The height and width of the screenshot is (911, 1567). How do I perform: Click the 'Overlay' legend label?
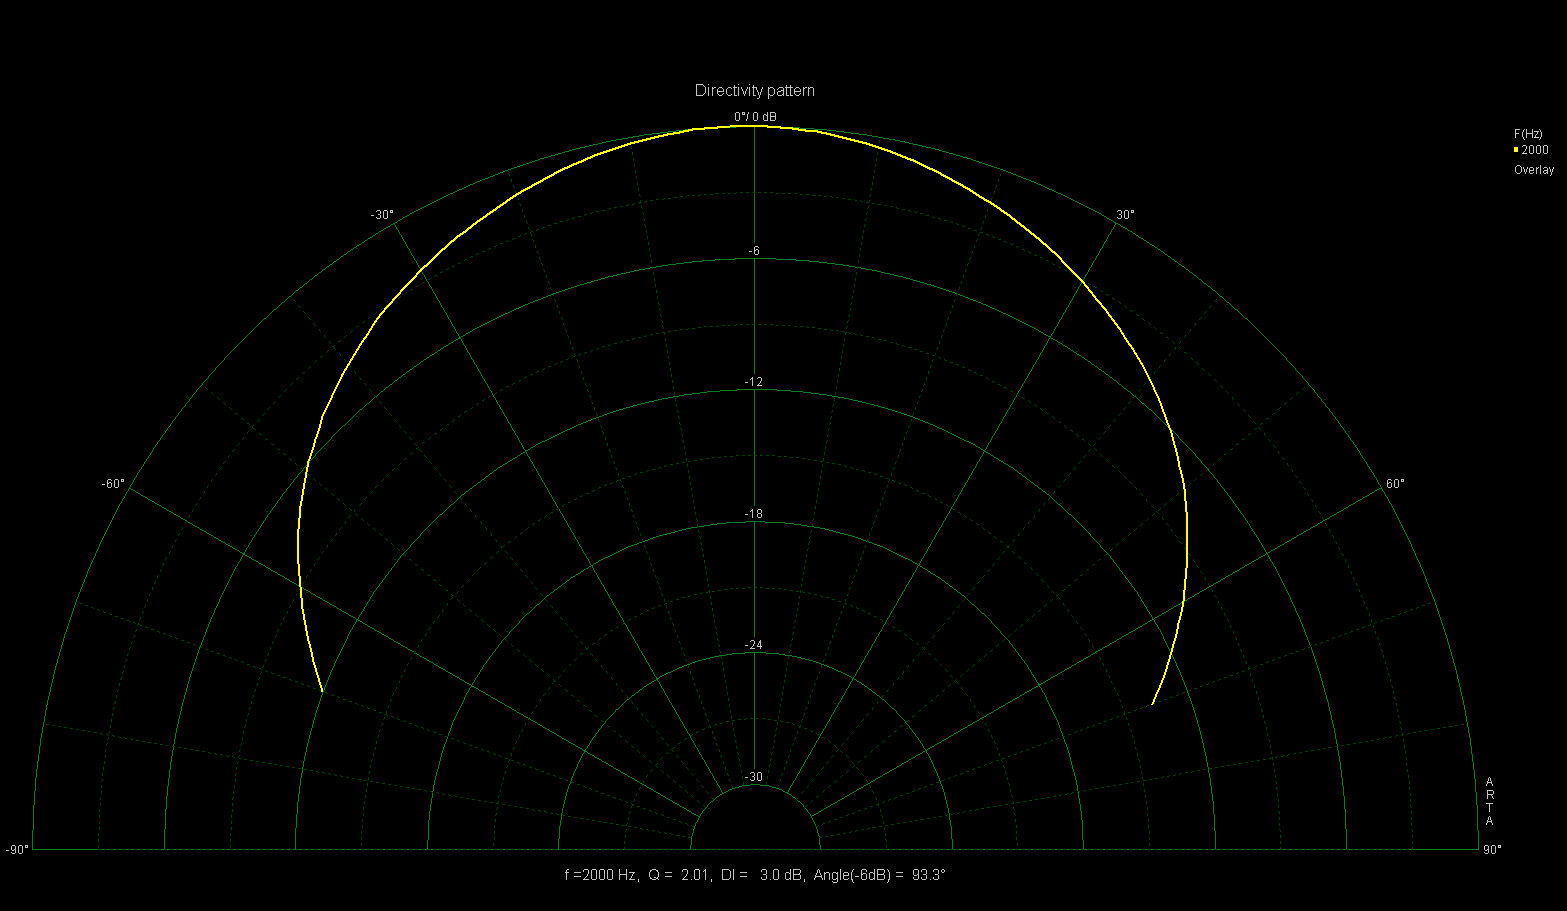pyautogui.click(x=1534, y=170)
